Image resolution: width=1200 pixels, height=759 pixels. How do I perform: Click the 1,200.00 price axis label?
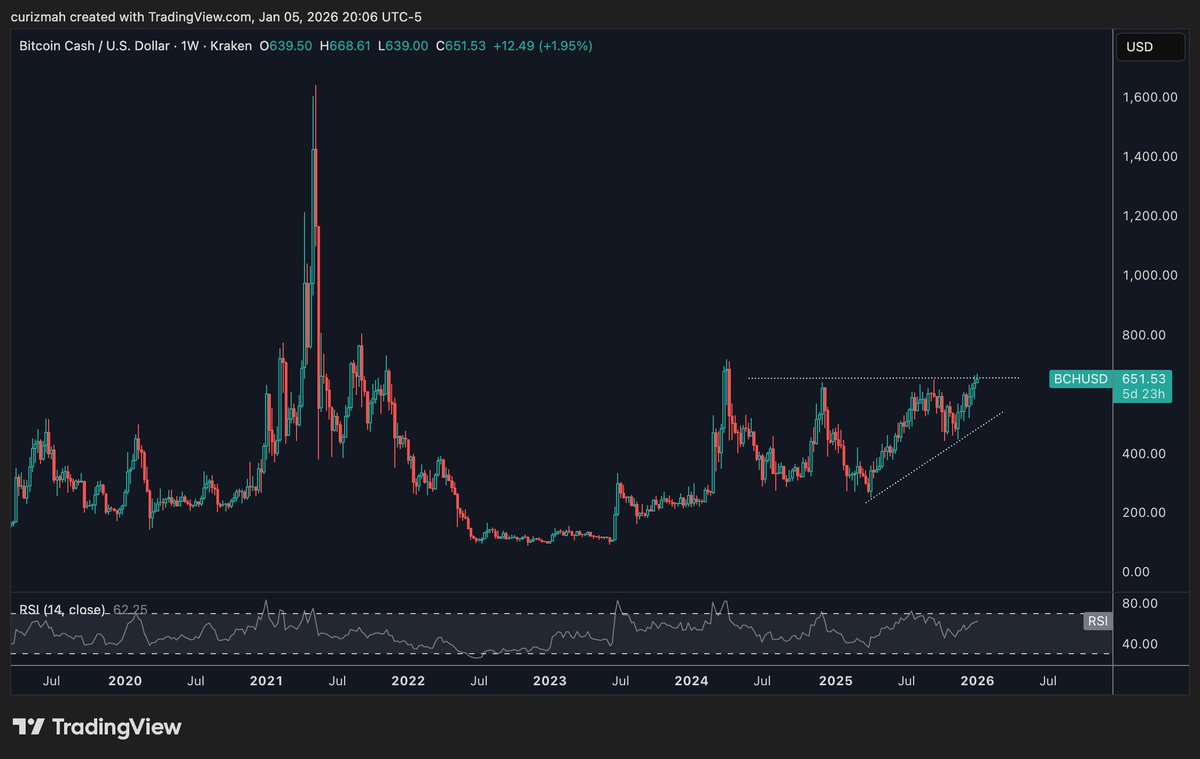(1151, 216)
